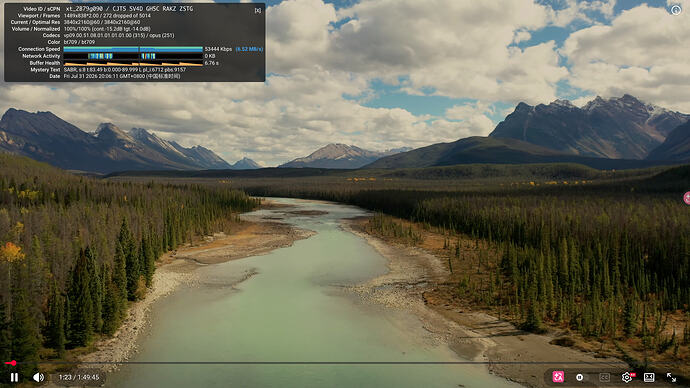
Task: Pause the video playback
Action: click(14, 377)
